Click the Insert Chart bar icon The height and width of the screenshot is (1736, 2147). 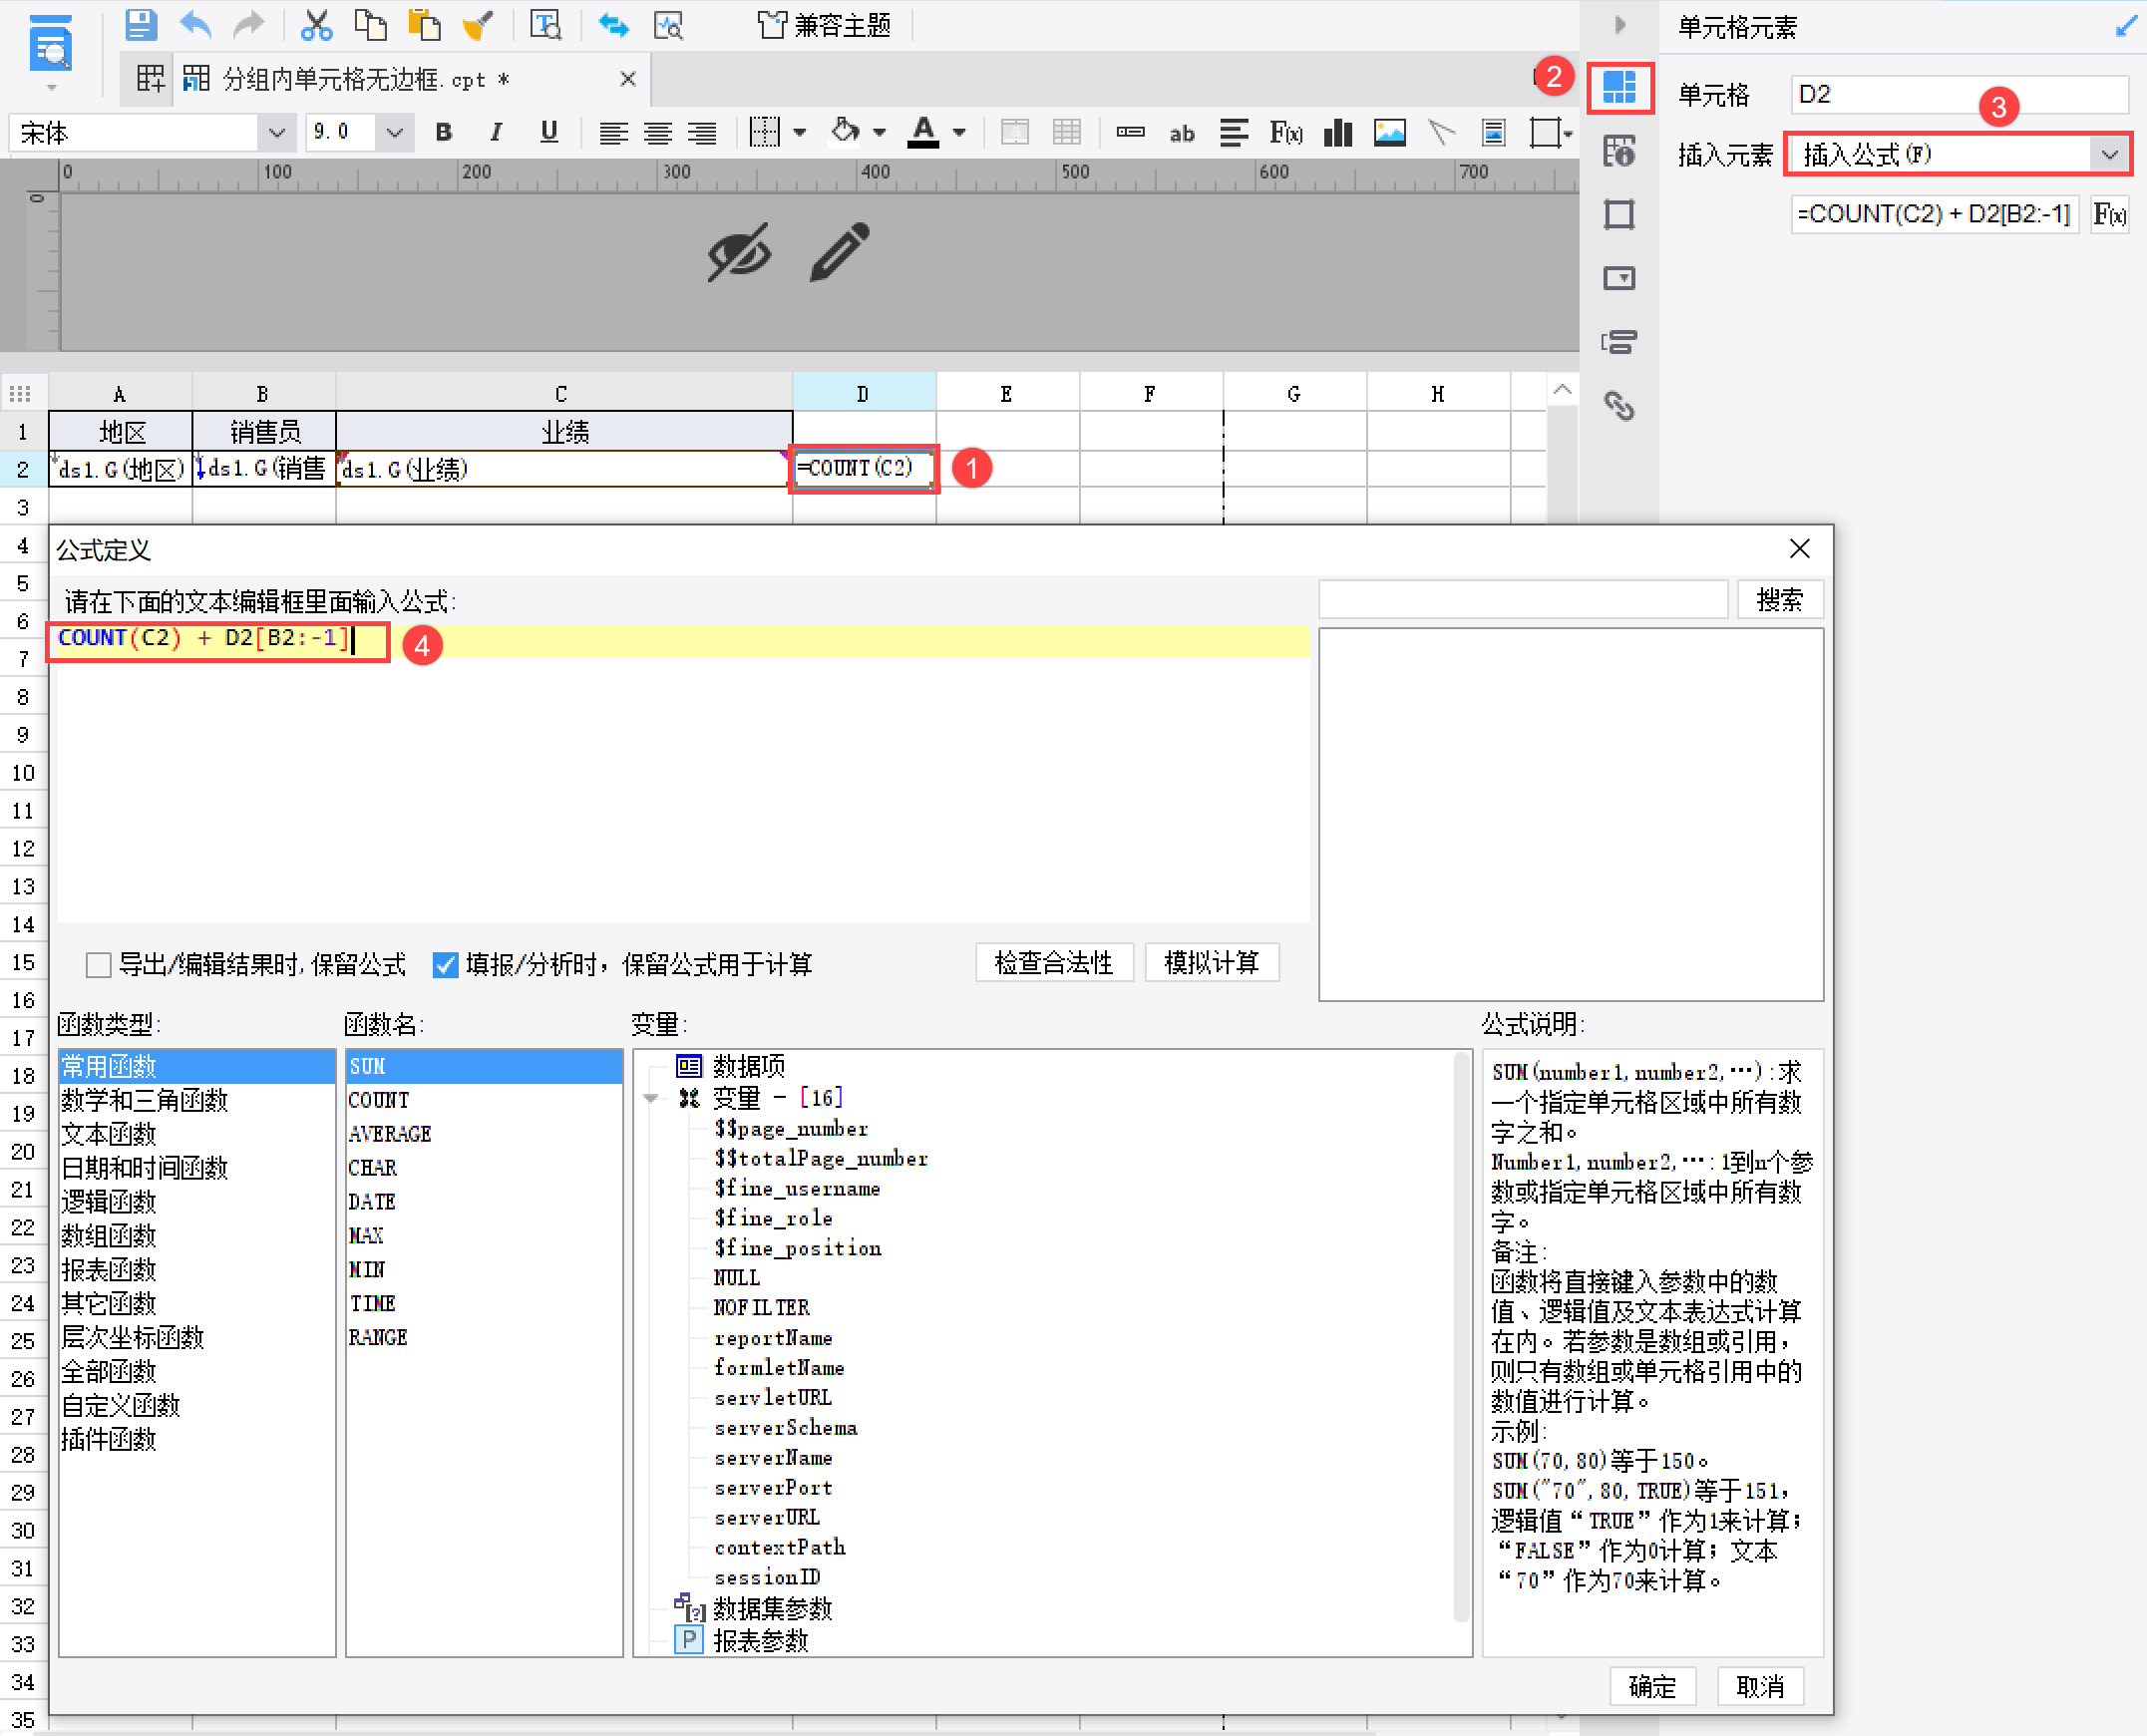[x=1337, y=133]
